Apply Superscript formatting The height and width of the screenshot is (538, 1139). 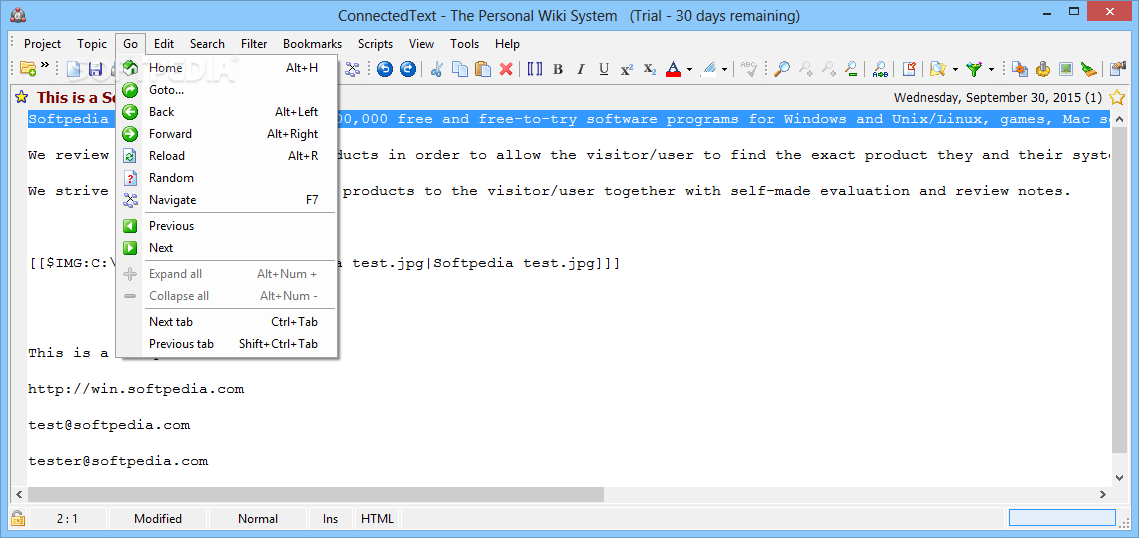(x=627, y=70)
